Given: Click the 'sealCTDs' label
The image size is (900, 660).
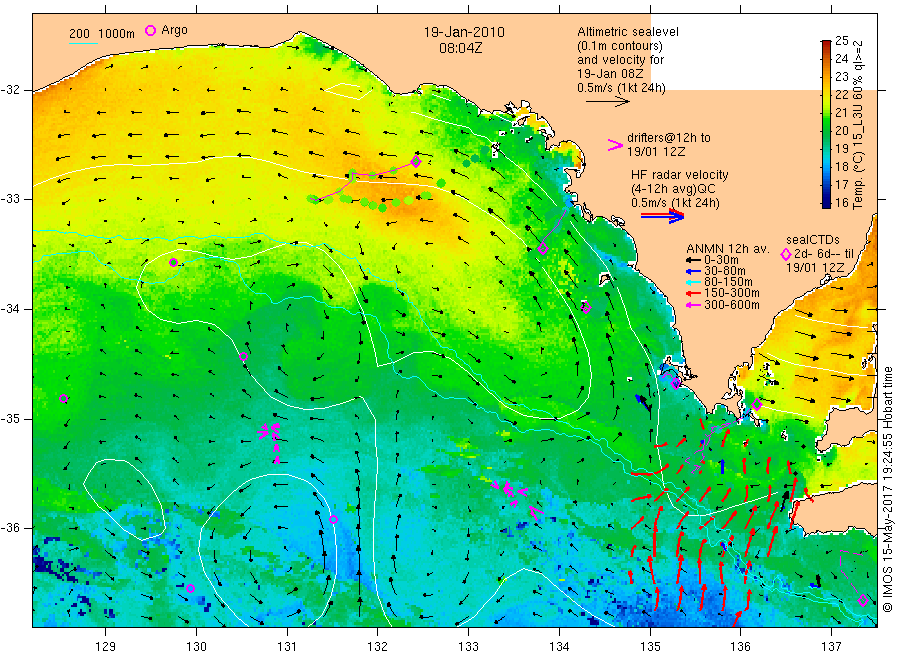Looking at the screenshot, I should pos(813,239).
